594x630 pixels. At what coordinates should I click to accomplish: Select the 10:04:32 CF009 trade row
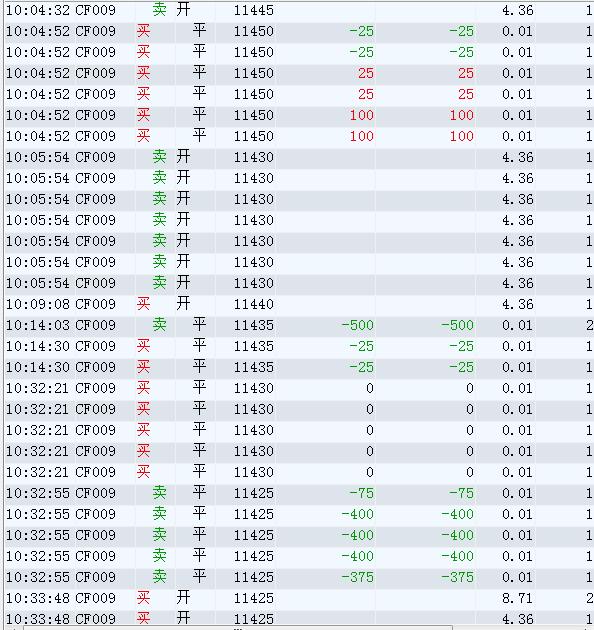(299, 10)
